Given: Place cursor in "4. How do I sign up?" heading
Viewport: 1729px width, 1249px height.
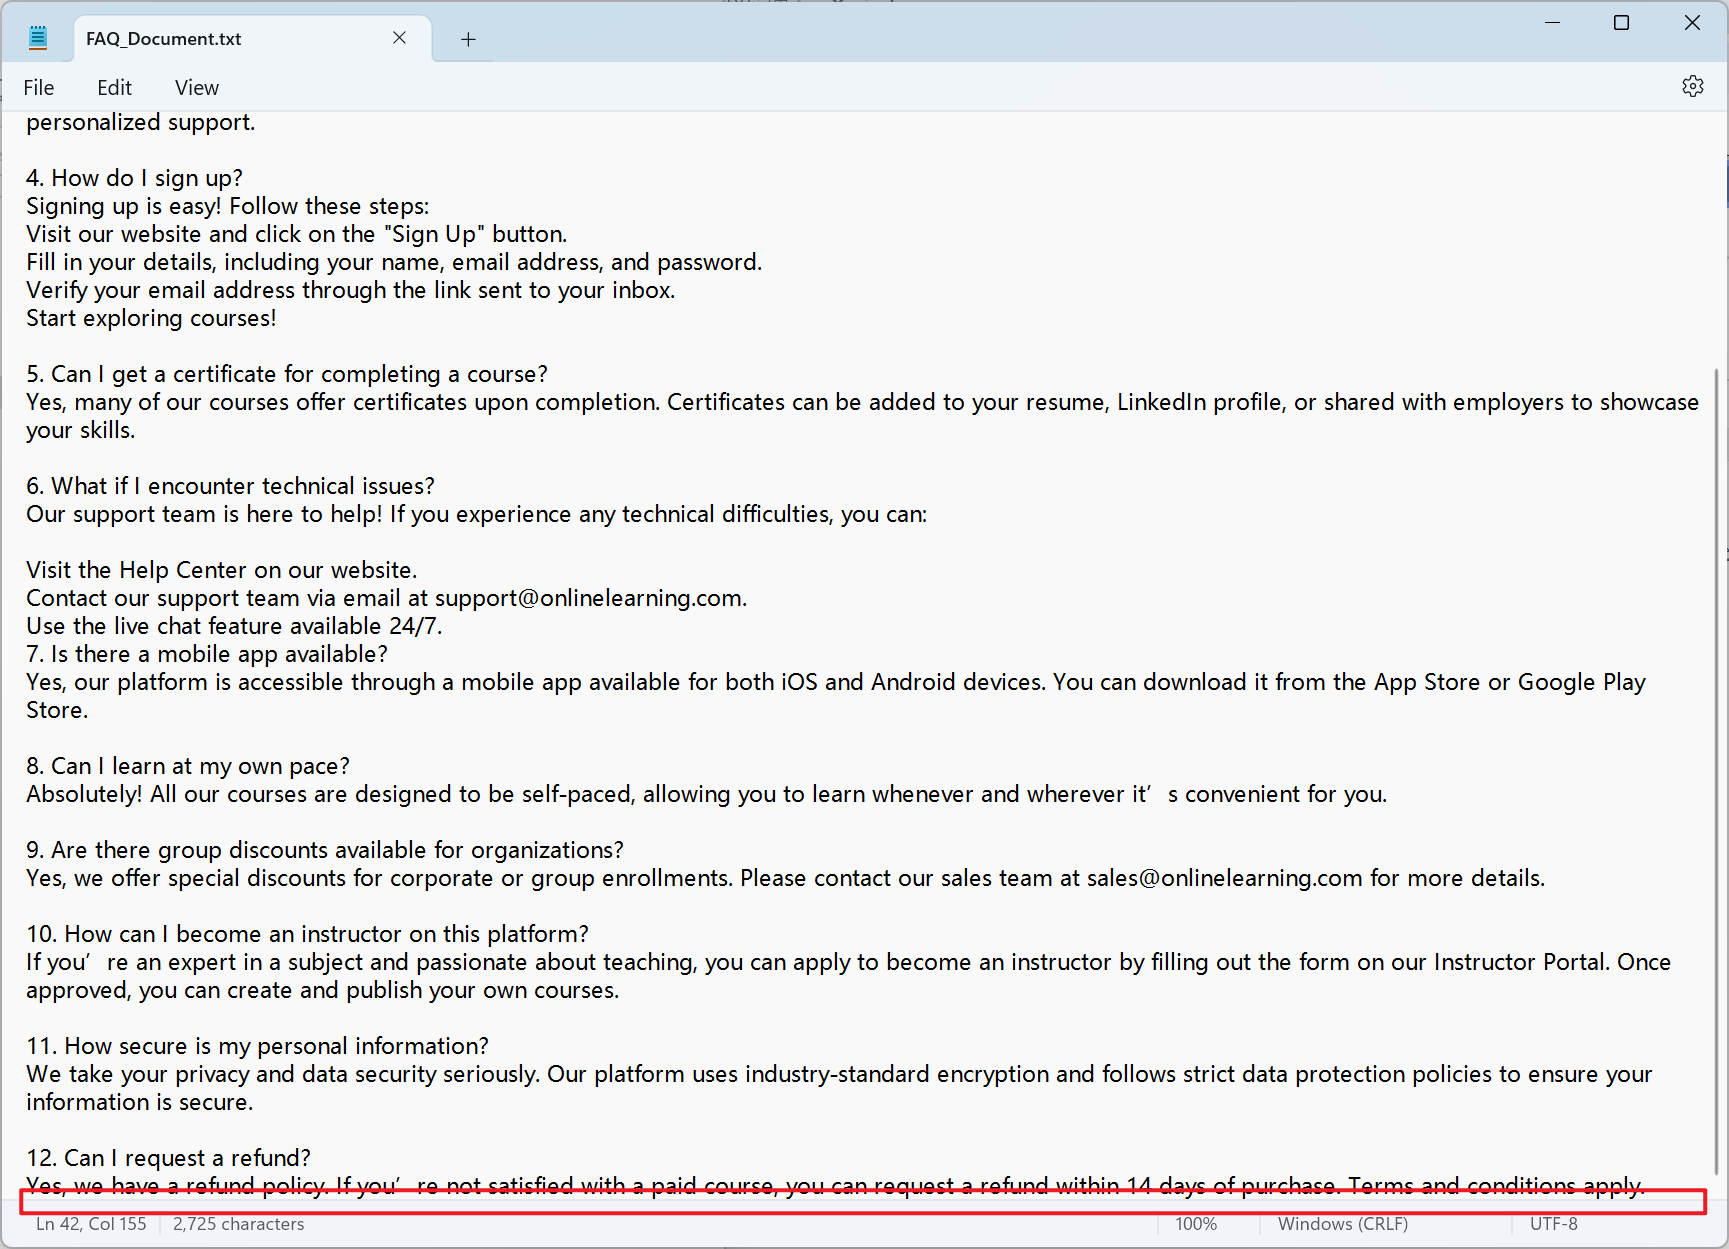Looking at the screenshot, I should click(134, 178).
